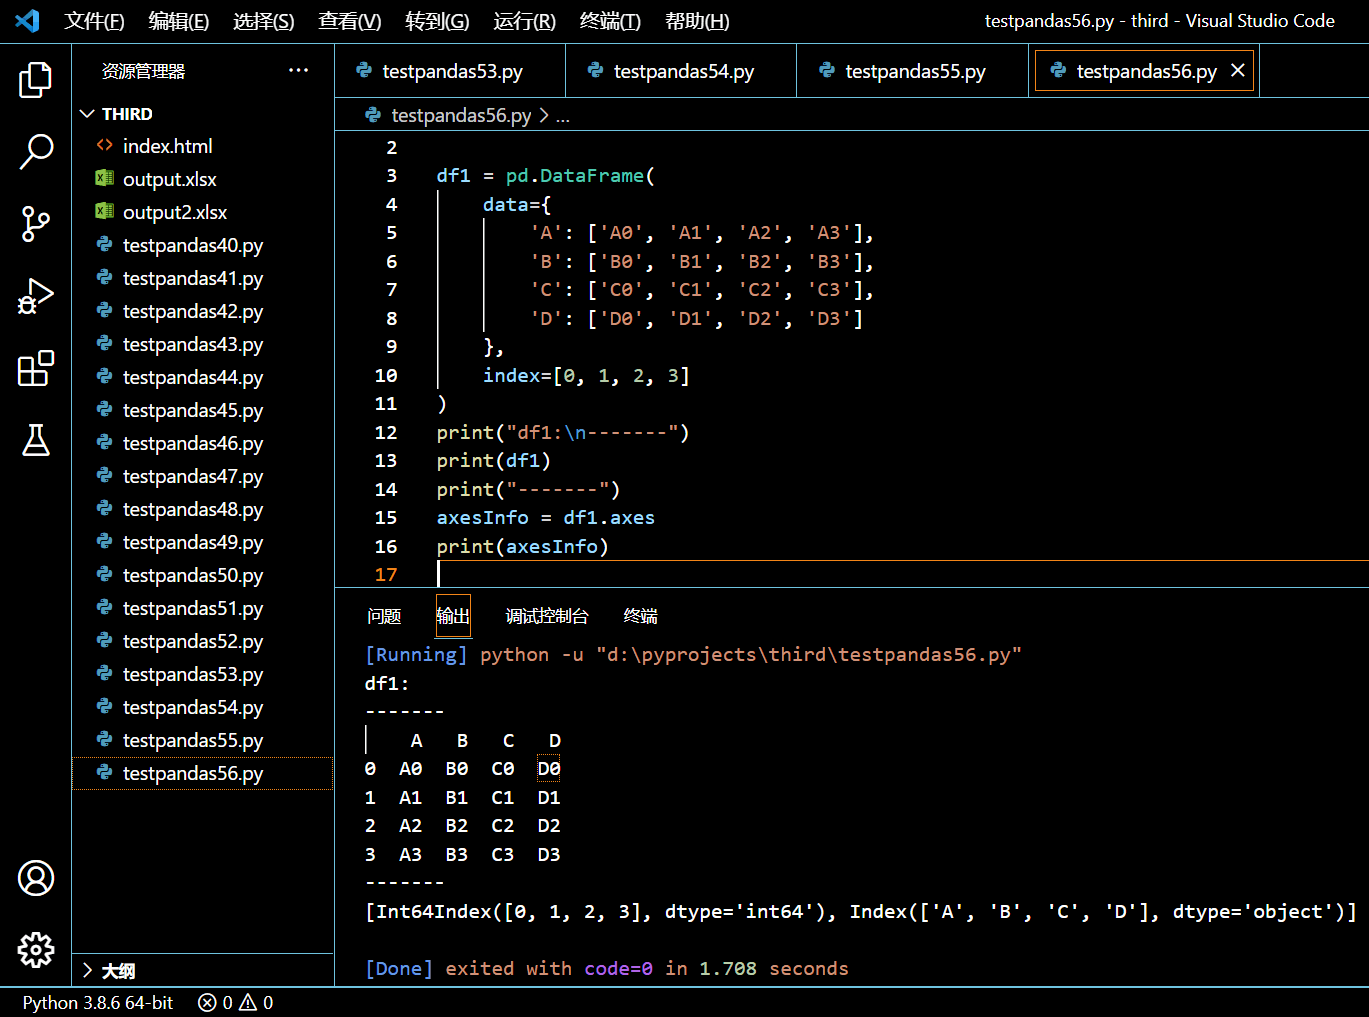This screenshot has height=1017, width=1369.
Task: Open Run and Debug view icon
Action: tap(36, 297)
